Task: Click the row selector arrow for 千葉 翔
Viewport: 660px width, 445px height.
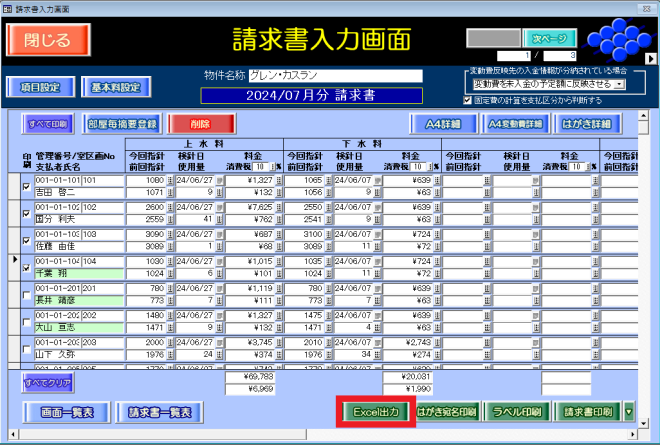Action: coord(12,259)
